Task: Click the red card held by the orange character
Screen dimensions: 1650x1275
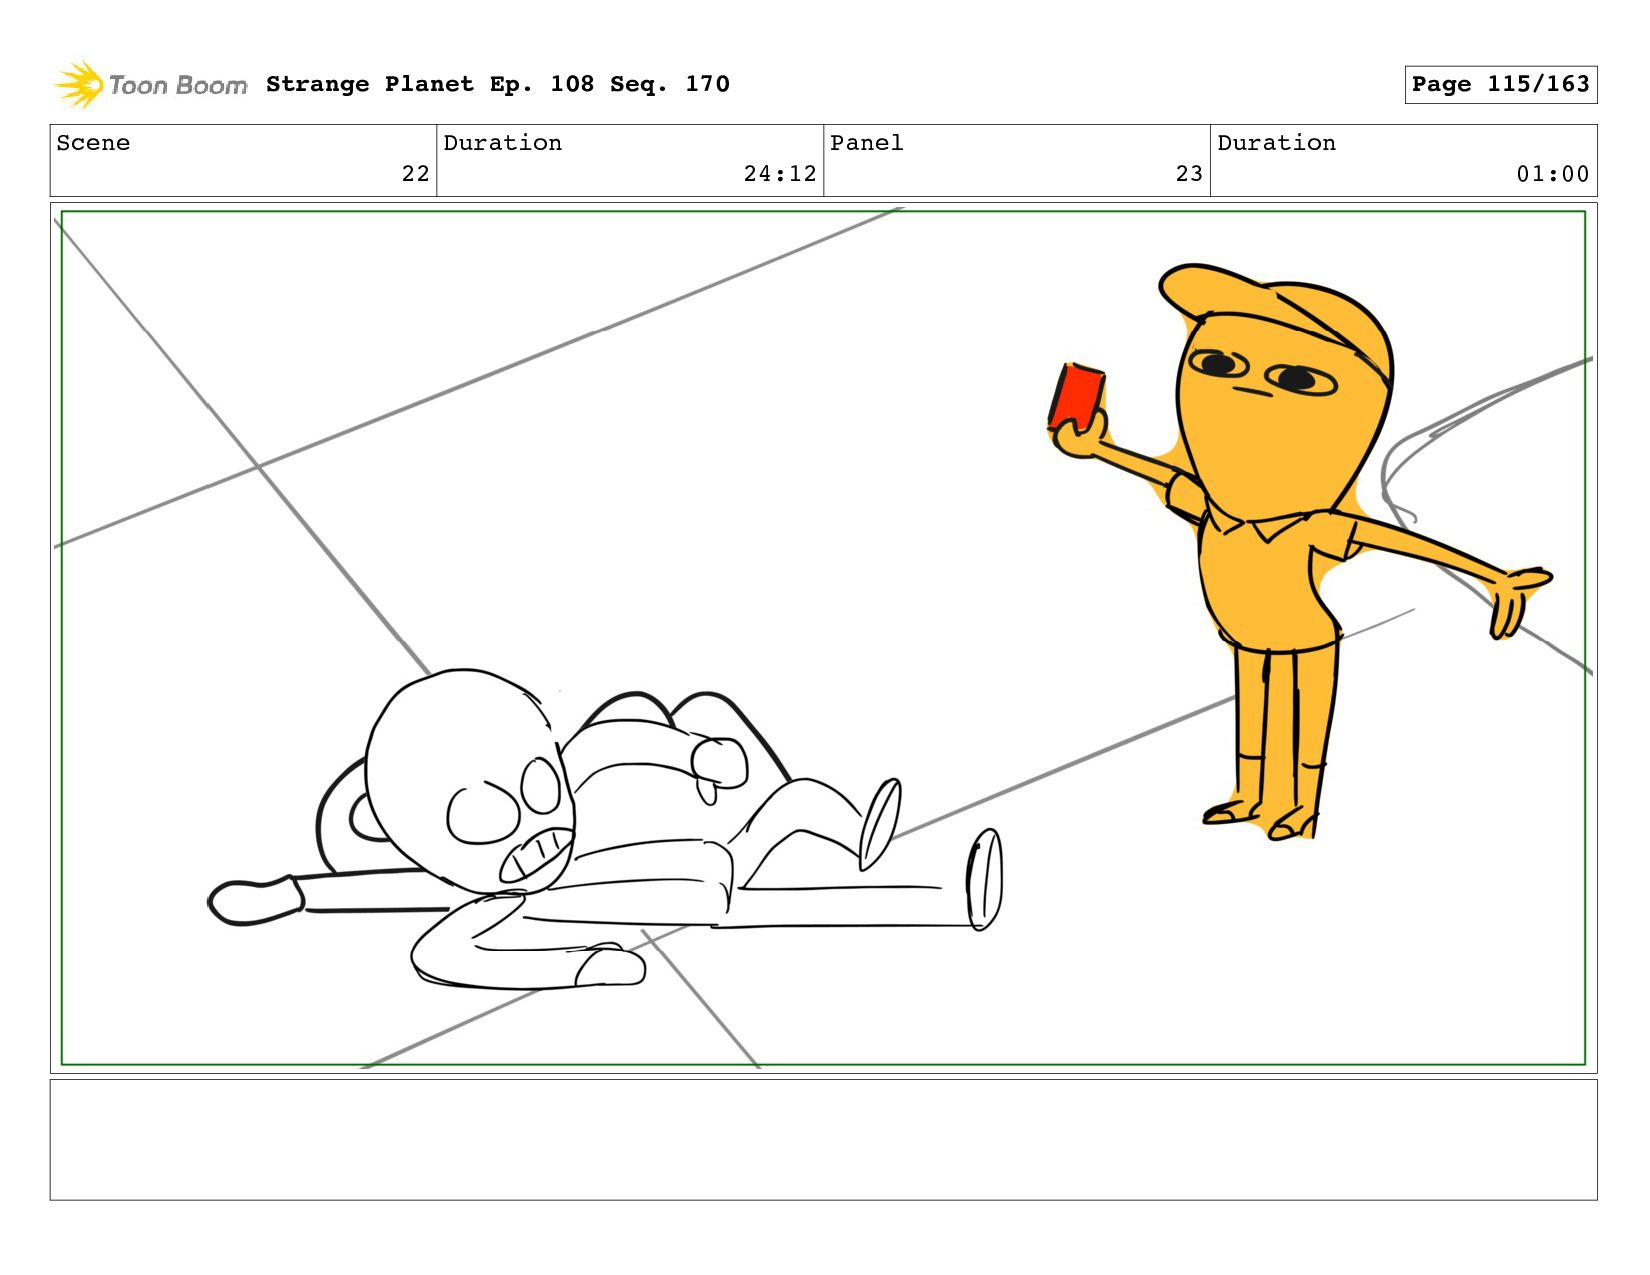Action: coord(1076,396)
